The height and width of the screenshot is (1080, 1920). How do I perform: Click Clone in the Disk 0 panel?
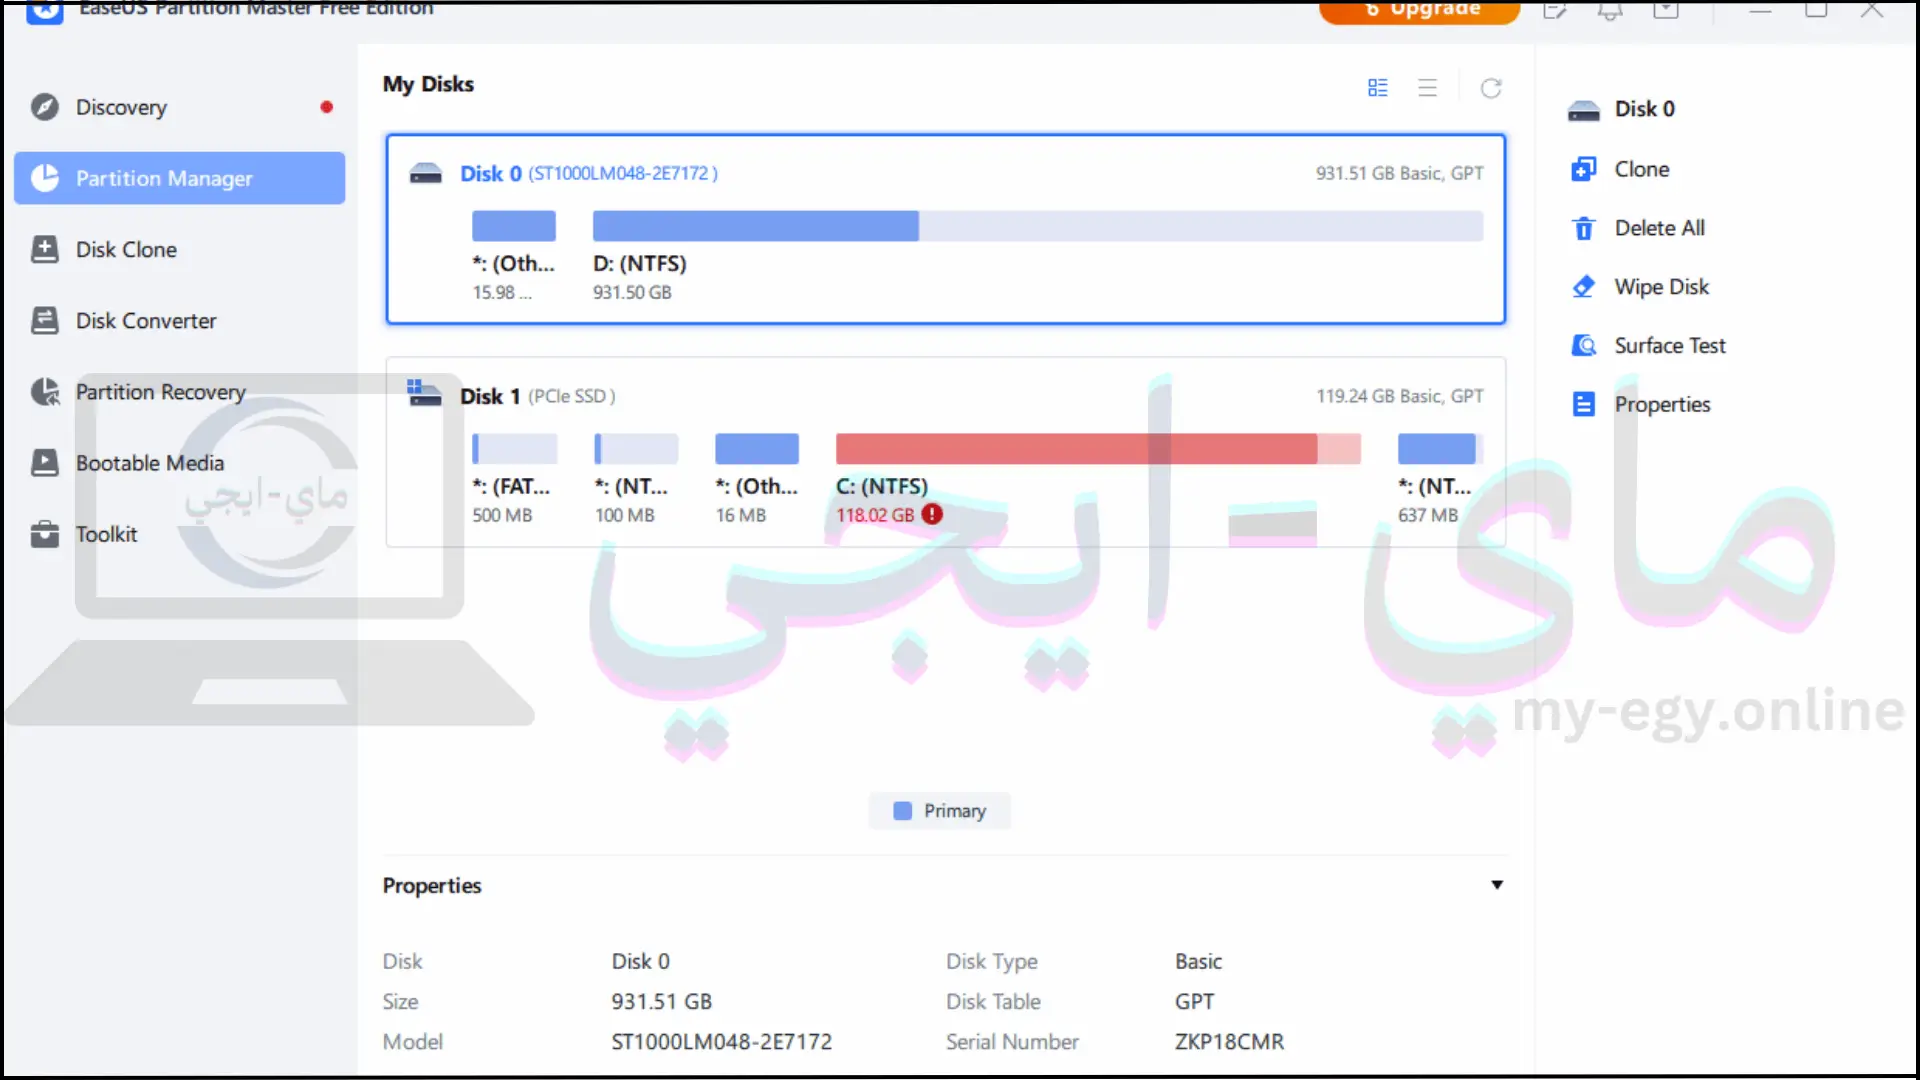[x=1642, y=169]
